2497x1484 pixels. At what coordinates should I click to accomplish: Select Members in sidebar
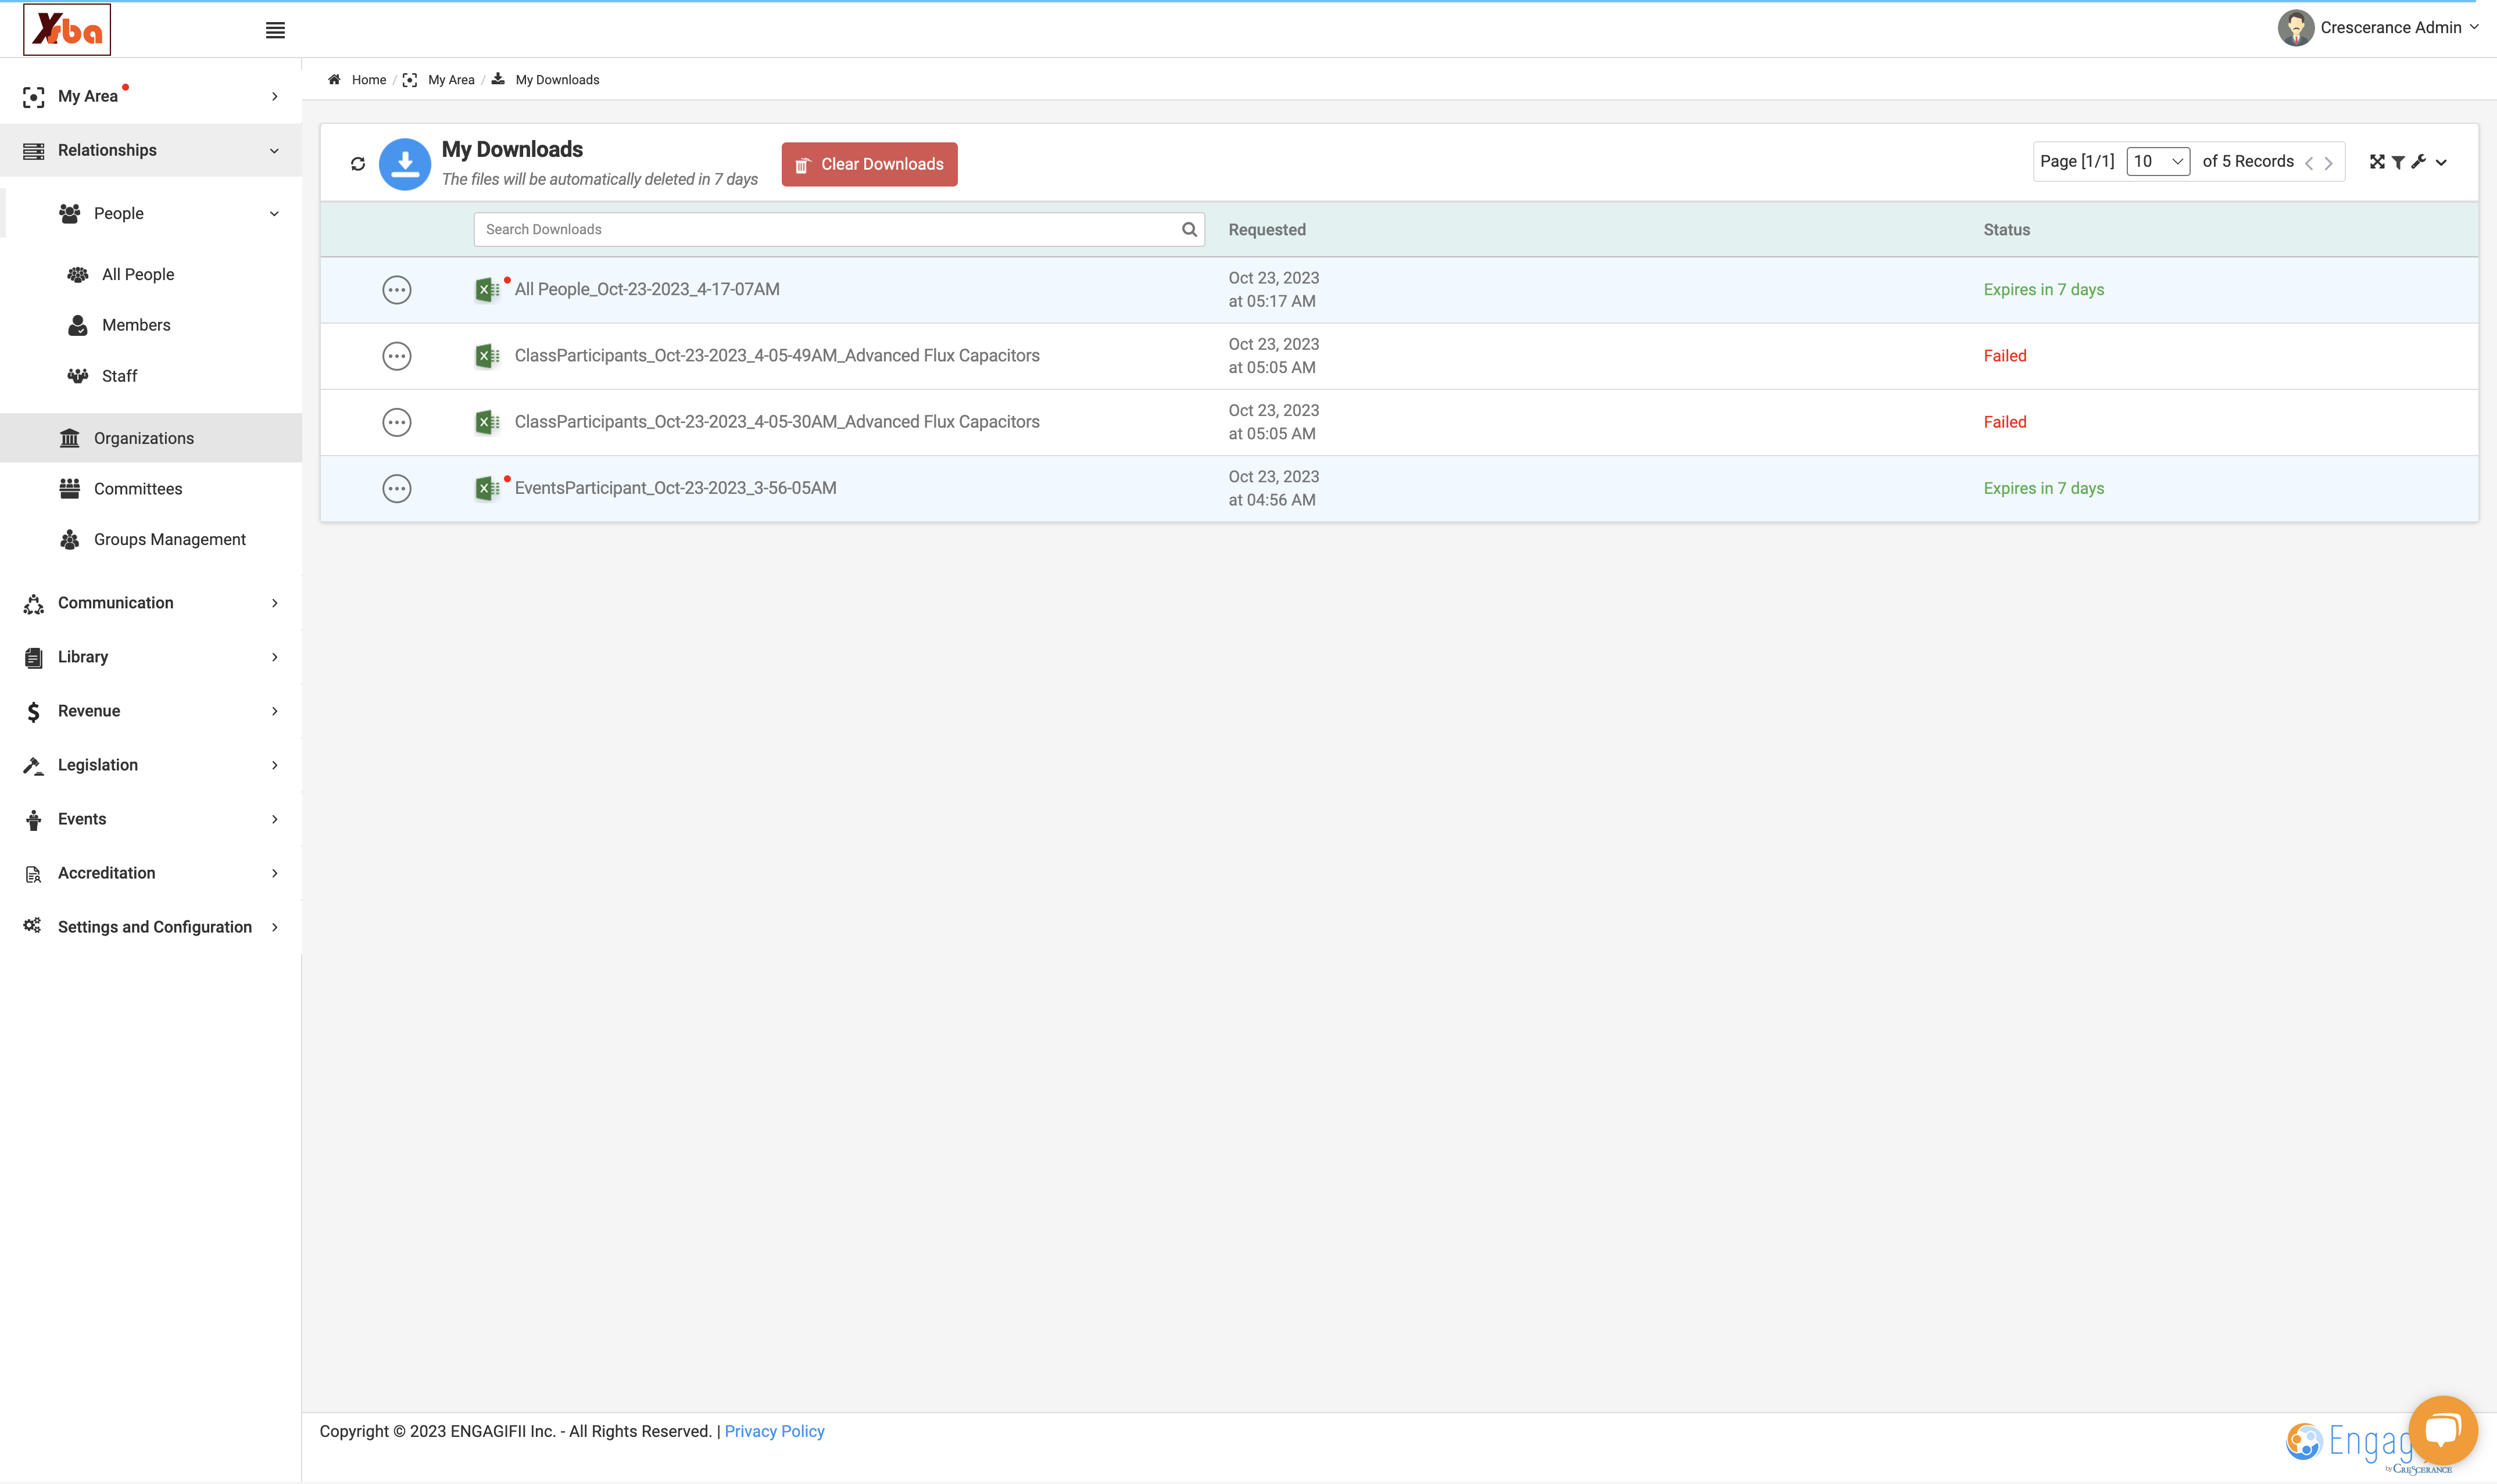[136, 325]
